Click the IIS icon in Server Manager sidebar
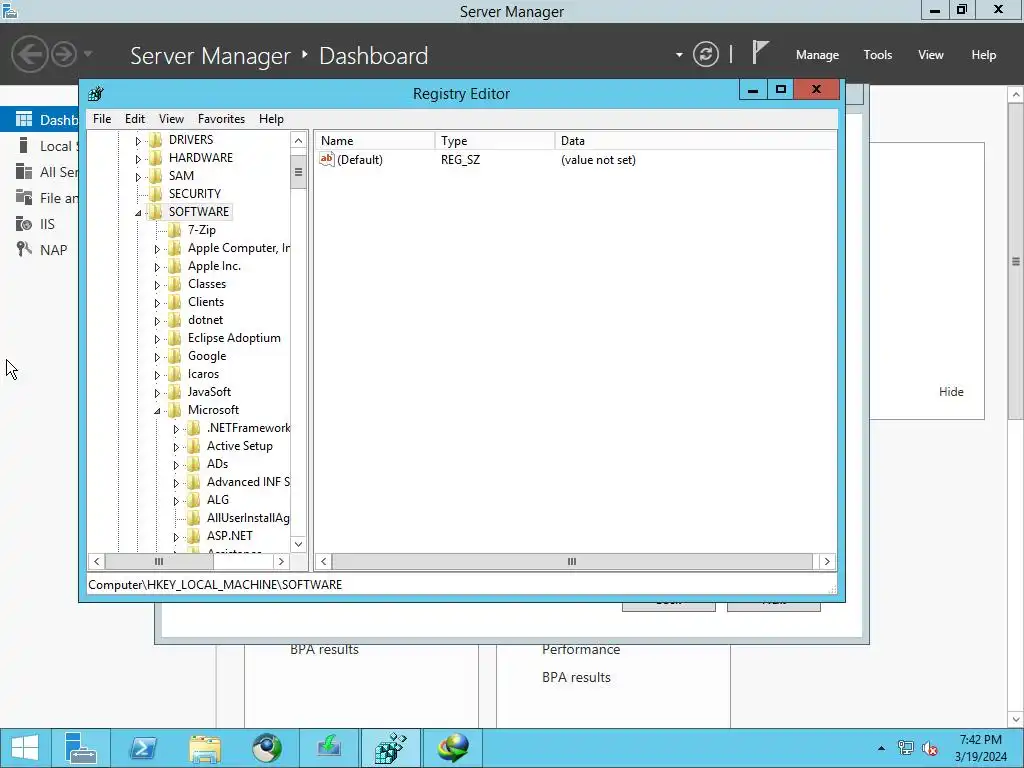The width and height of the screenshot is (1024, 768). (x=24, y=224)
